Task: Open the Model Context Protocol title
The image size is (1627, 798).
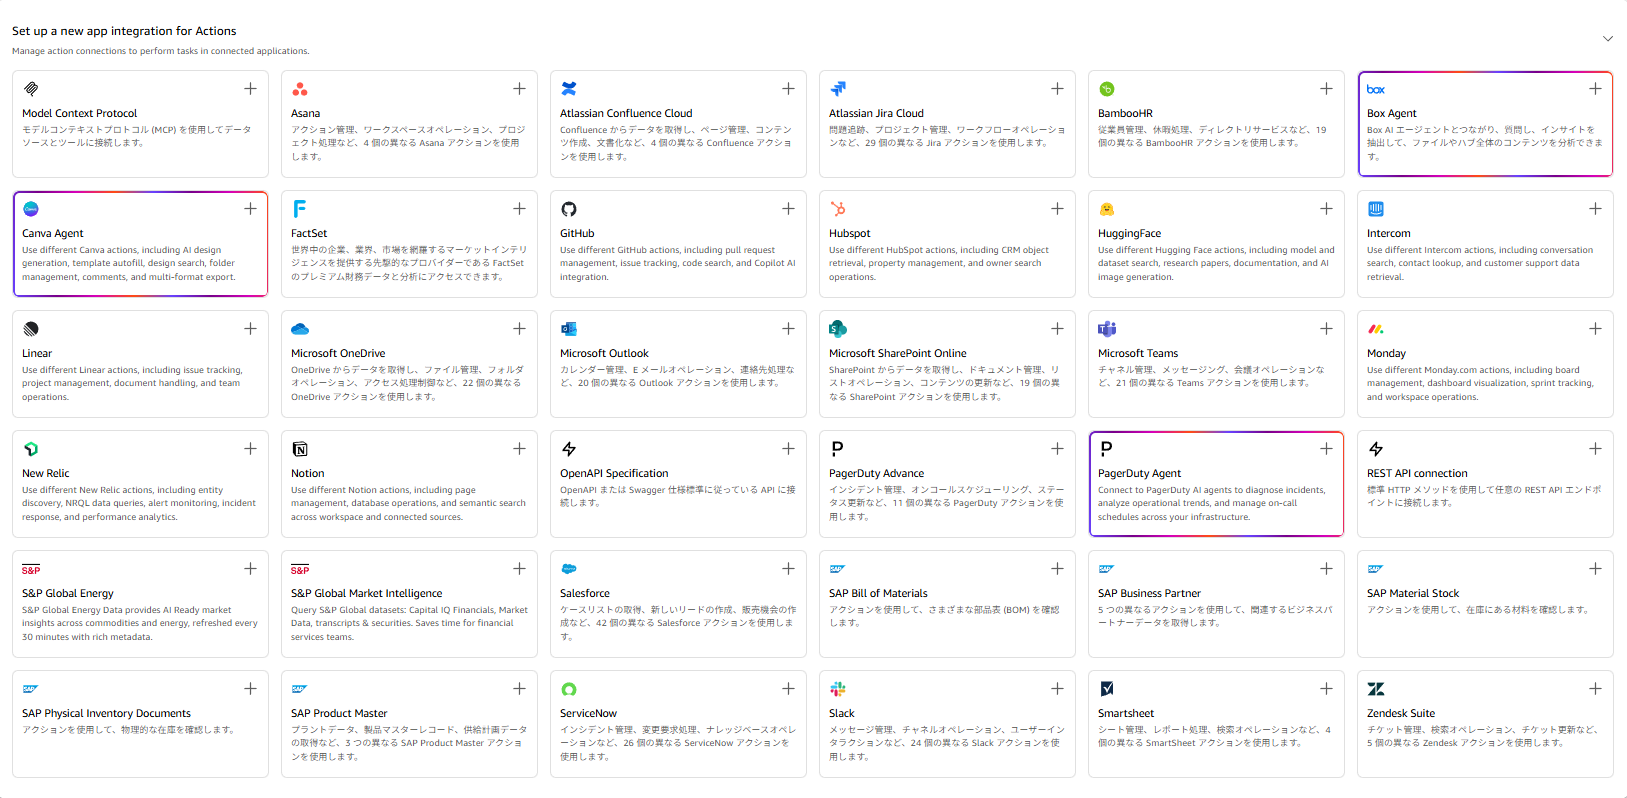Action: (79, 113)
